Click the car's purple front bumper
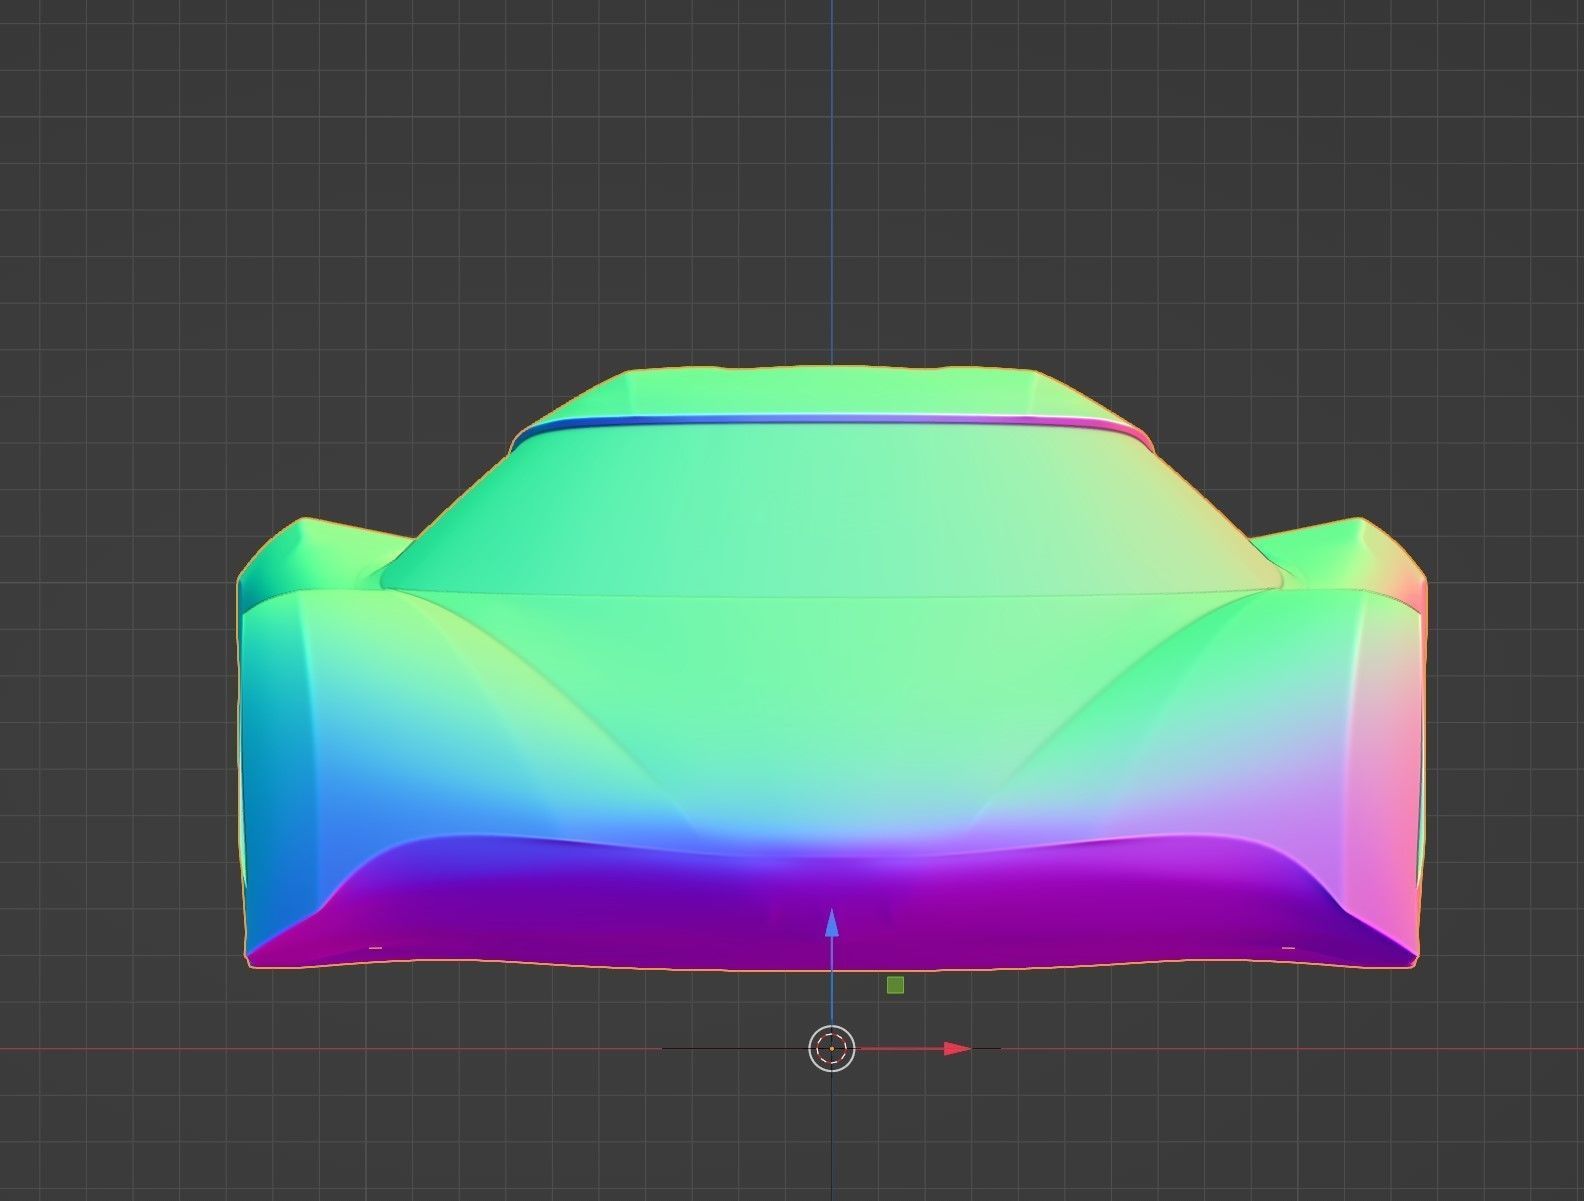 click(x=830, y=905)
